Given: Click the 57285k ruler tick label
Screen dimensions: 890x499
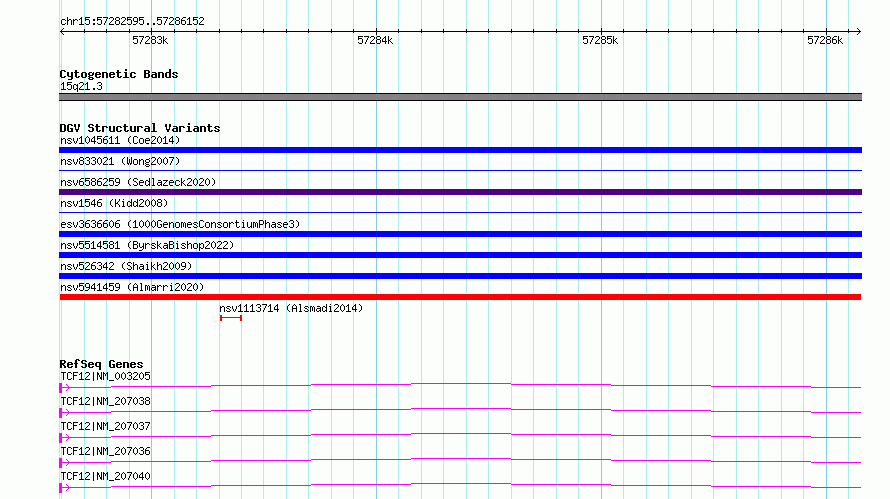Looking at the screenshot, I should (x=600, y=40).
